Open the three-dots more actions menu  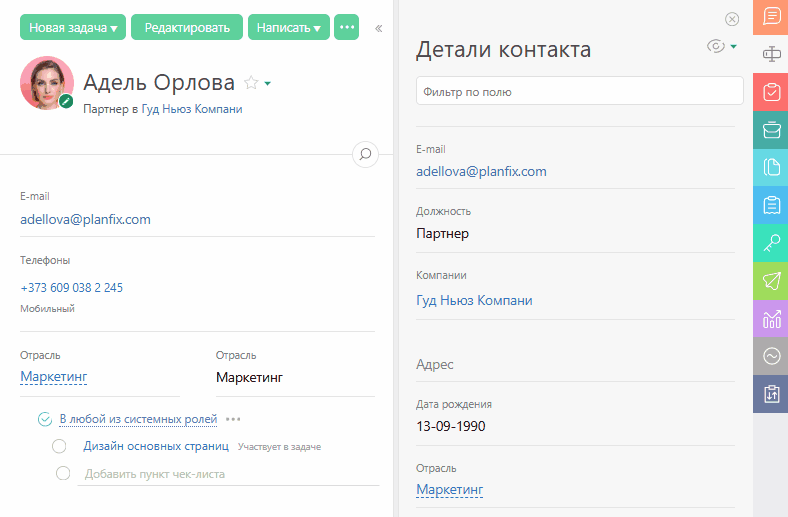(346, 27)
